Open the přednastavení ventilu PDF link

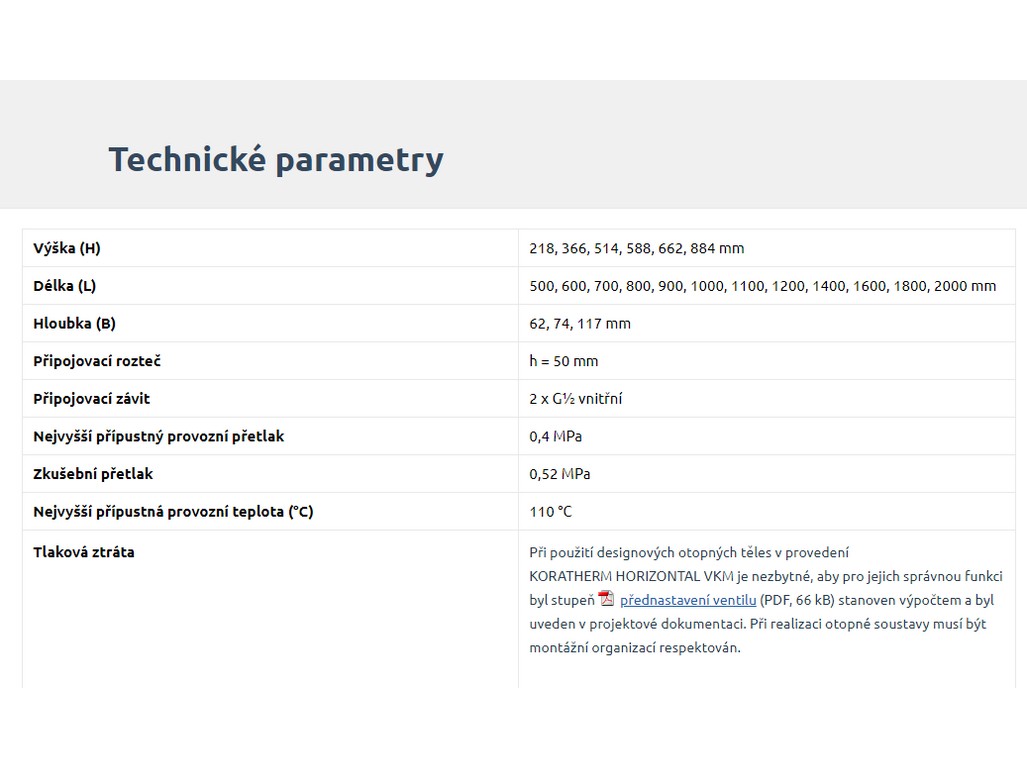pos(687,600)
